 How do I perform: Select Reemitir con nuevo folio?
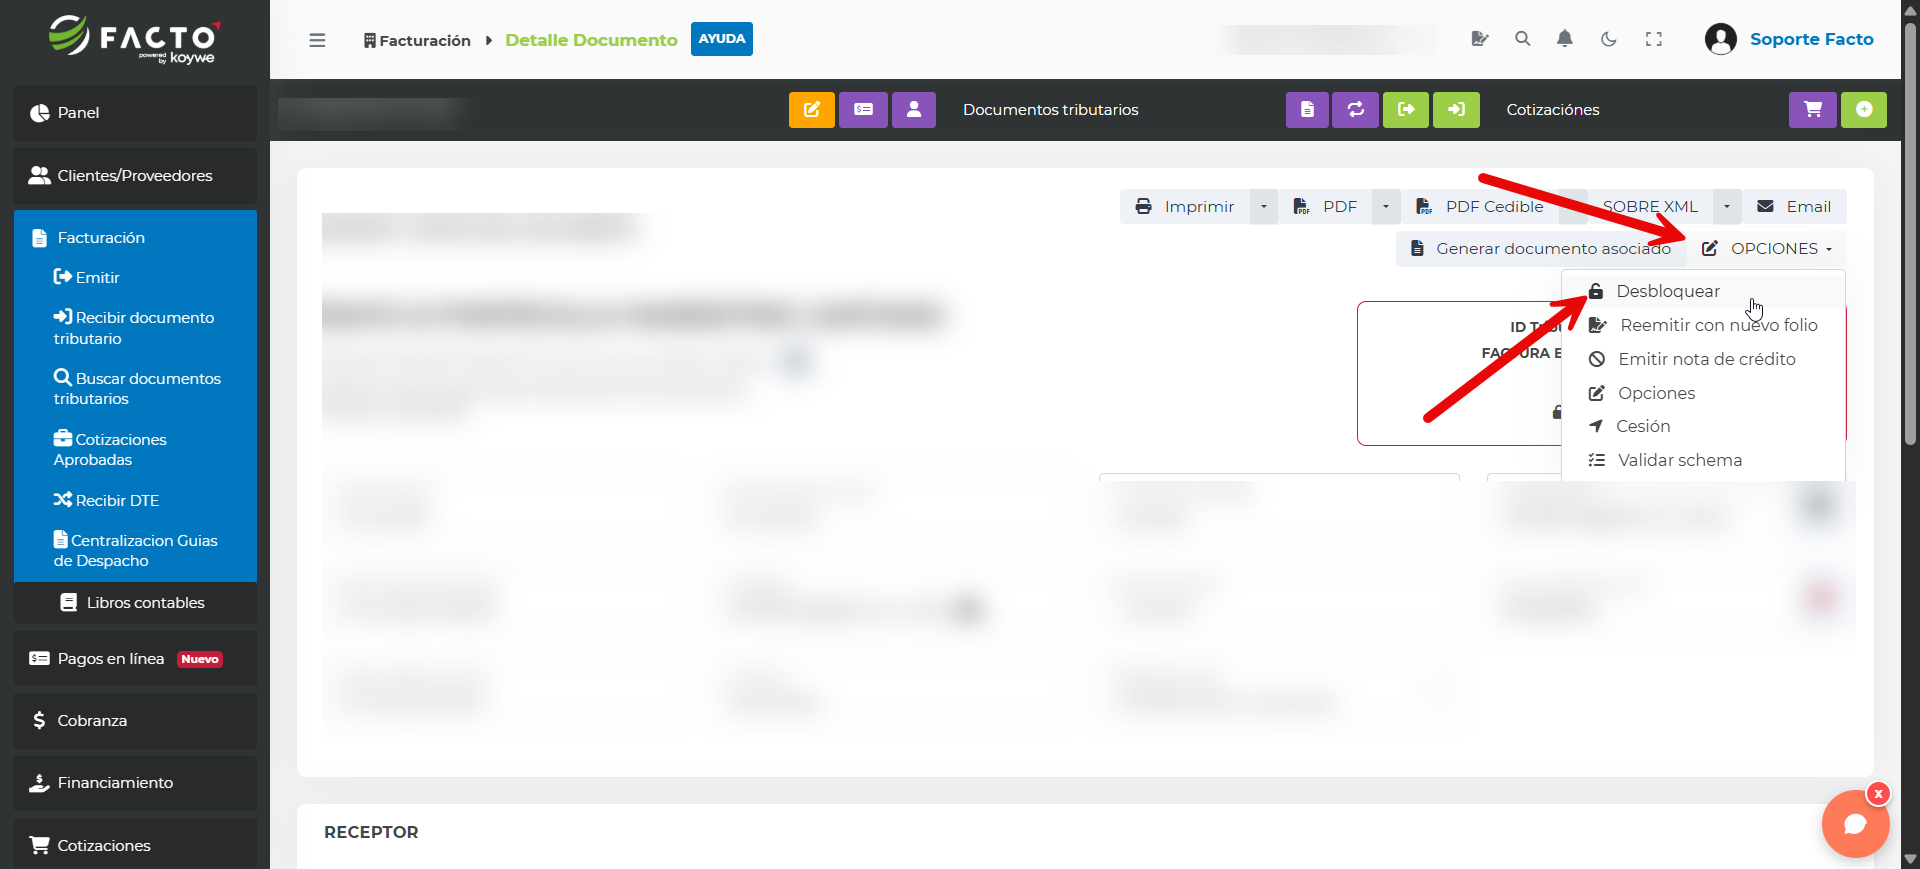click(x=1703, y=325)
